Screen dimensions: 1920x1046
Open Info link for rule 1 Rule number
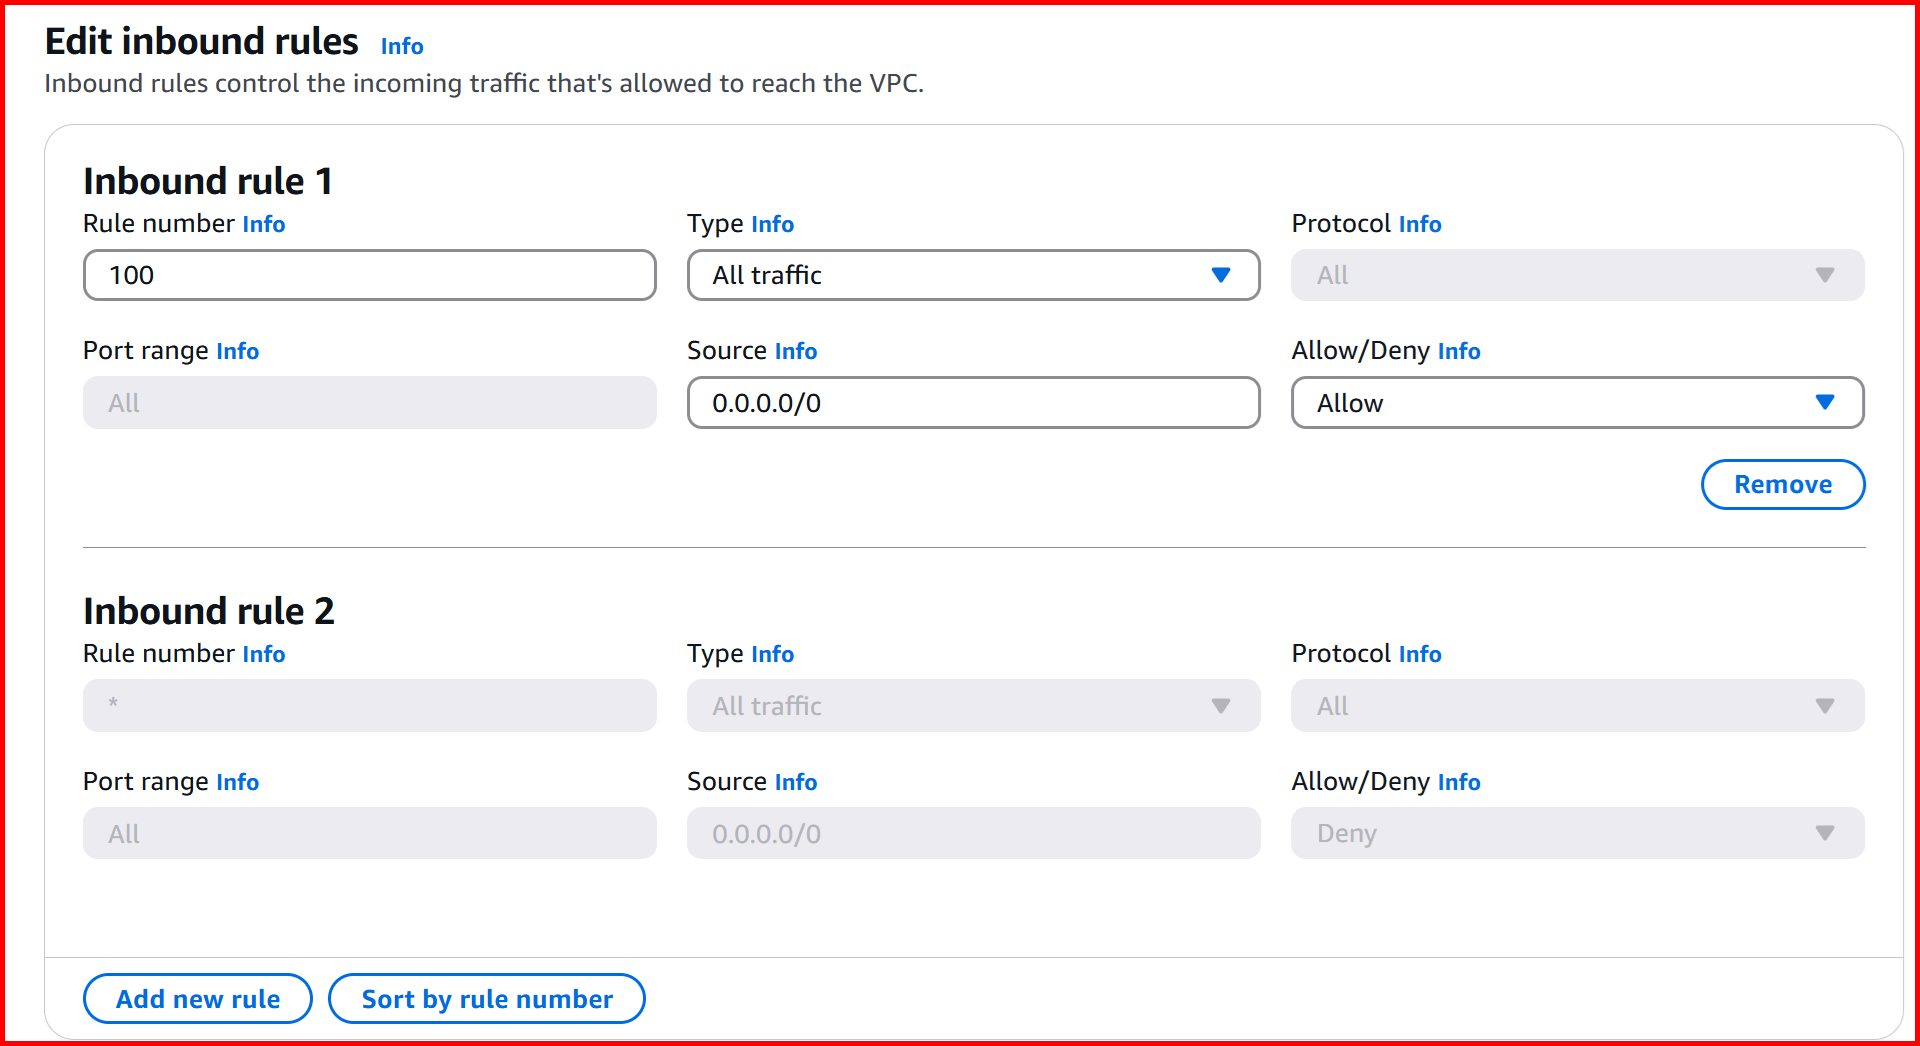point(264,224)
